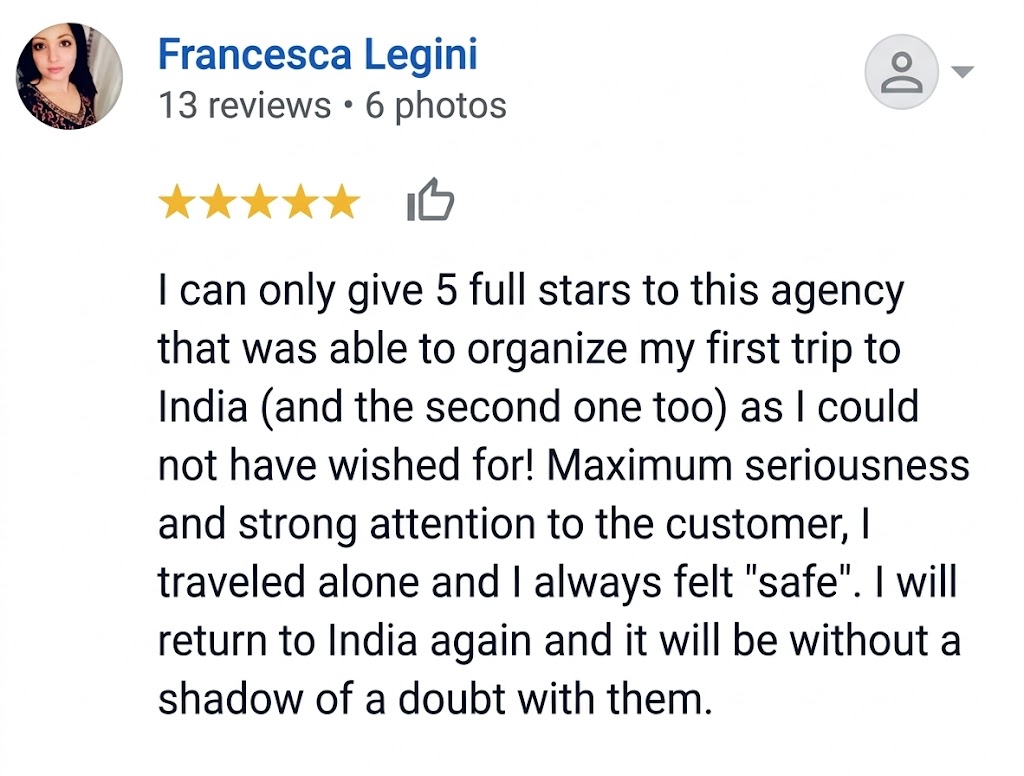Click the thumbs-up like icon
1024x776 pixels.
click(x=430, y=202)
